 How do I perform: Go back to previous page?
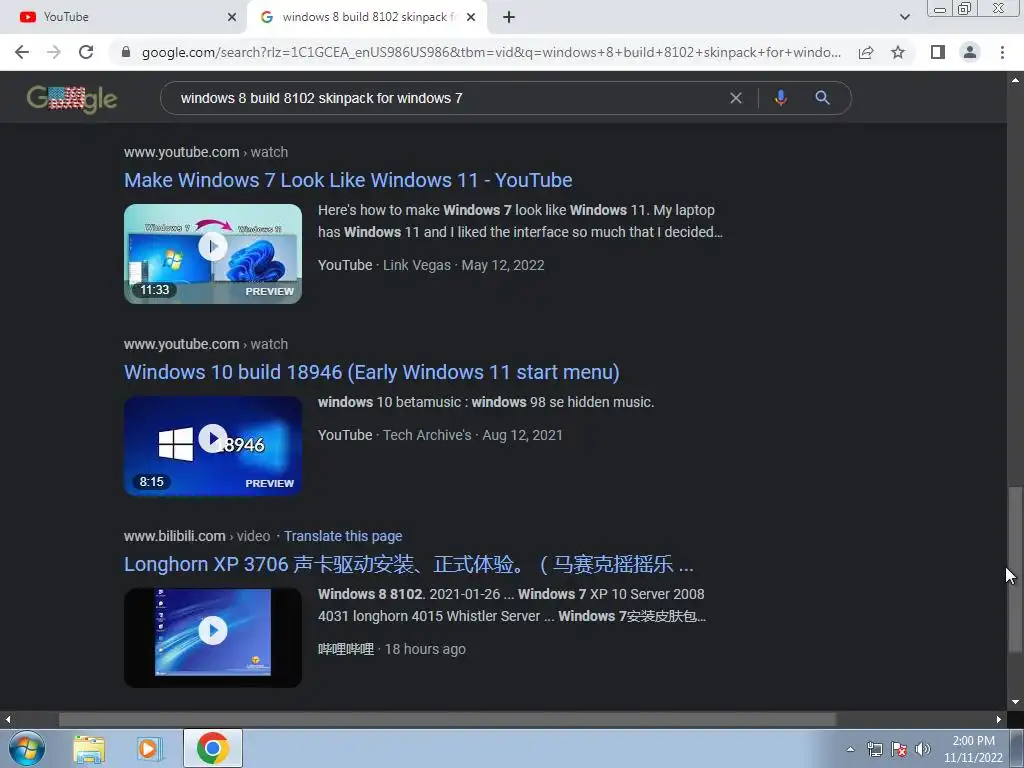click(x=22, y=52)
